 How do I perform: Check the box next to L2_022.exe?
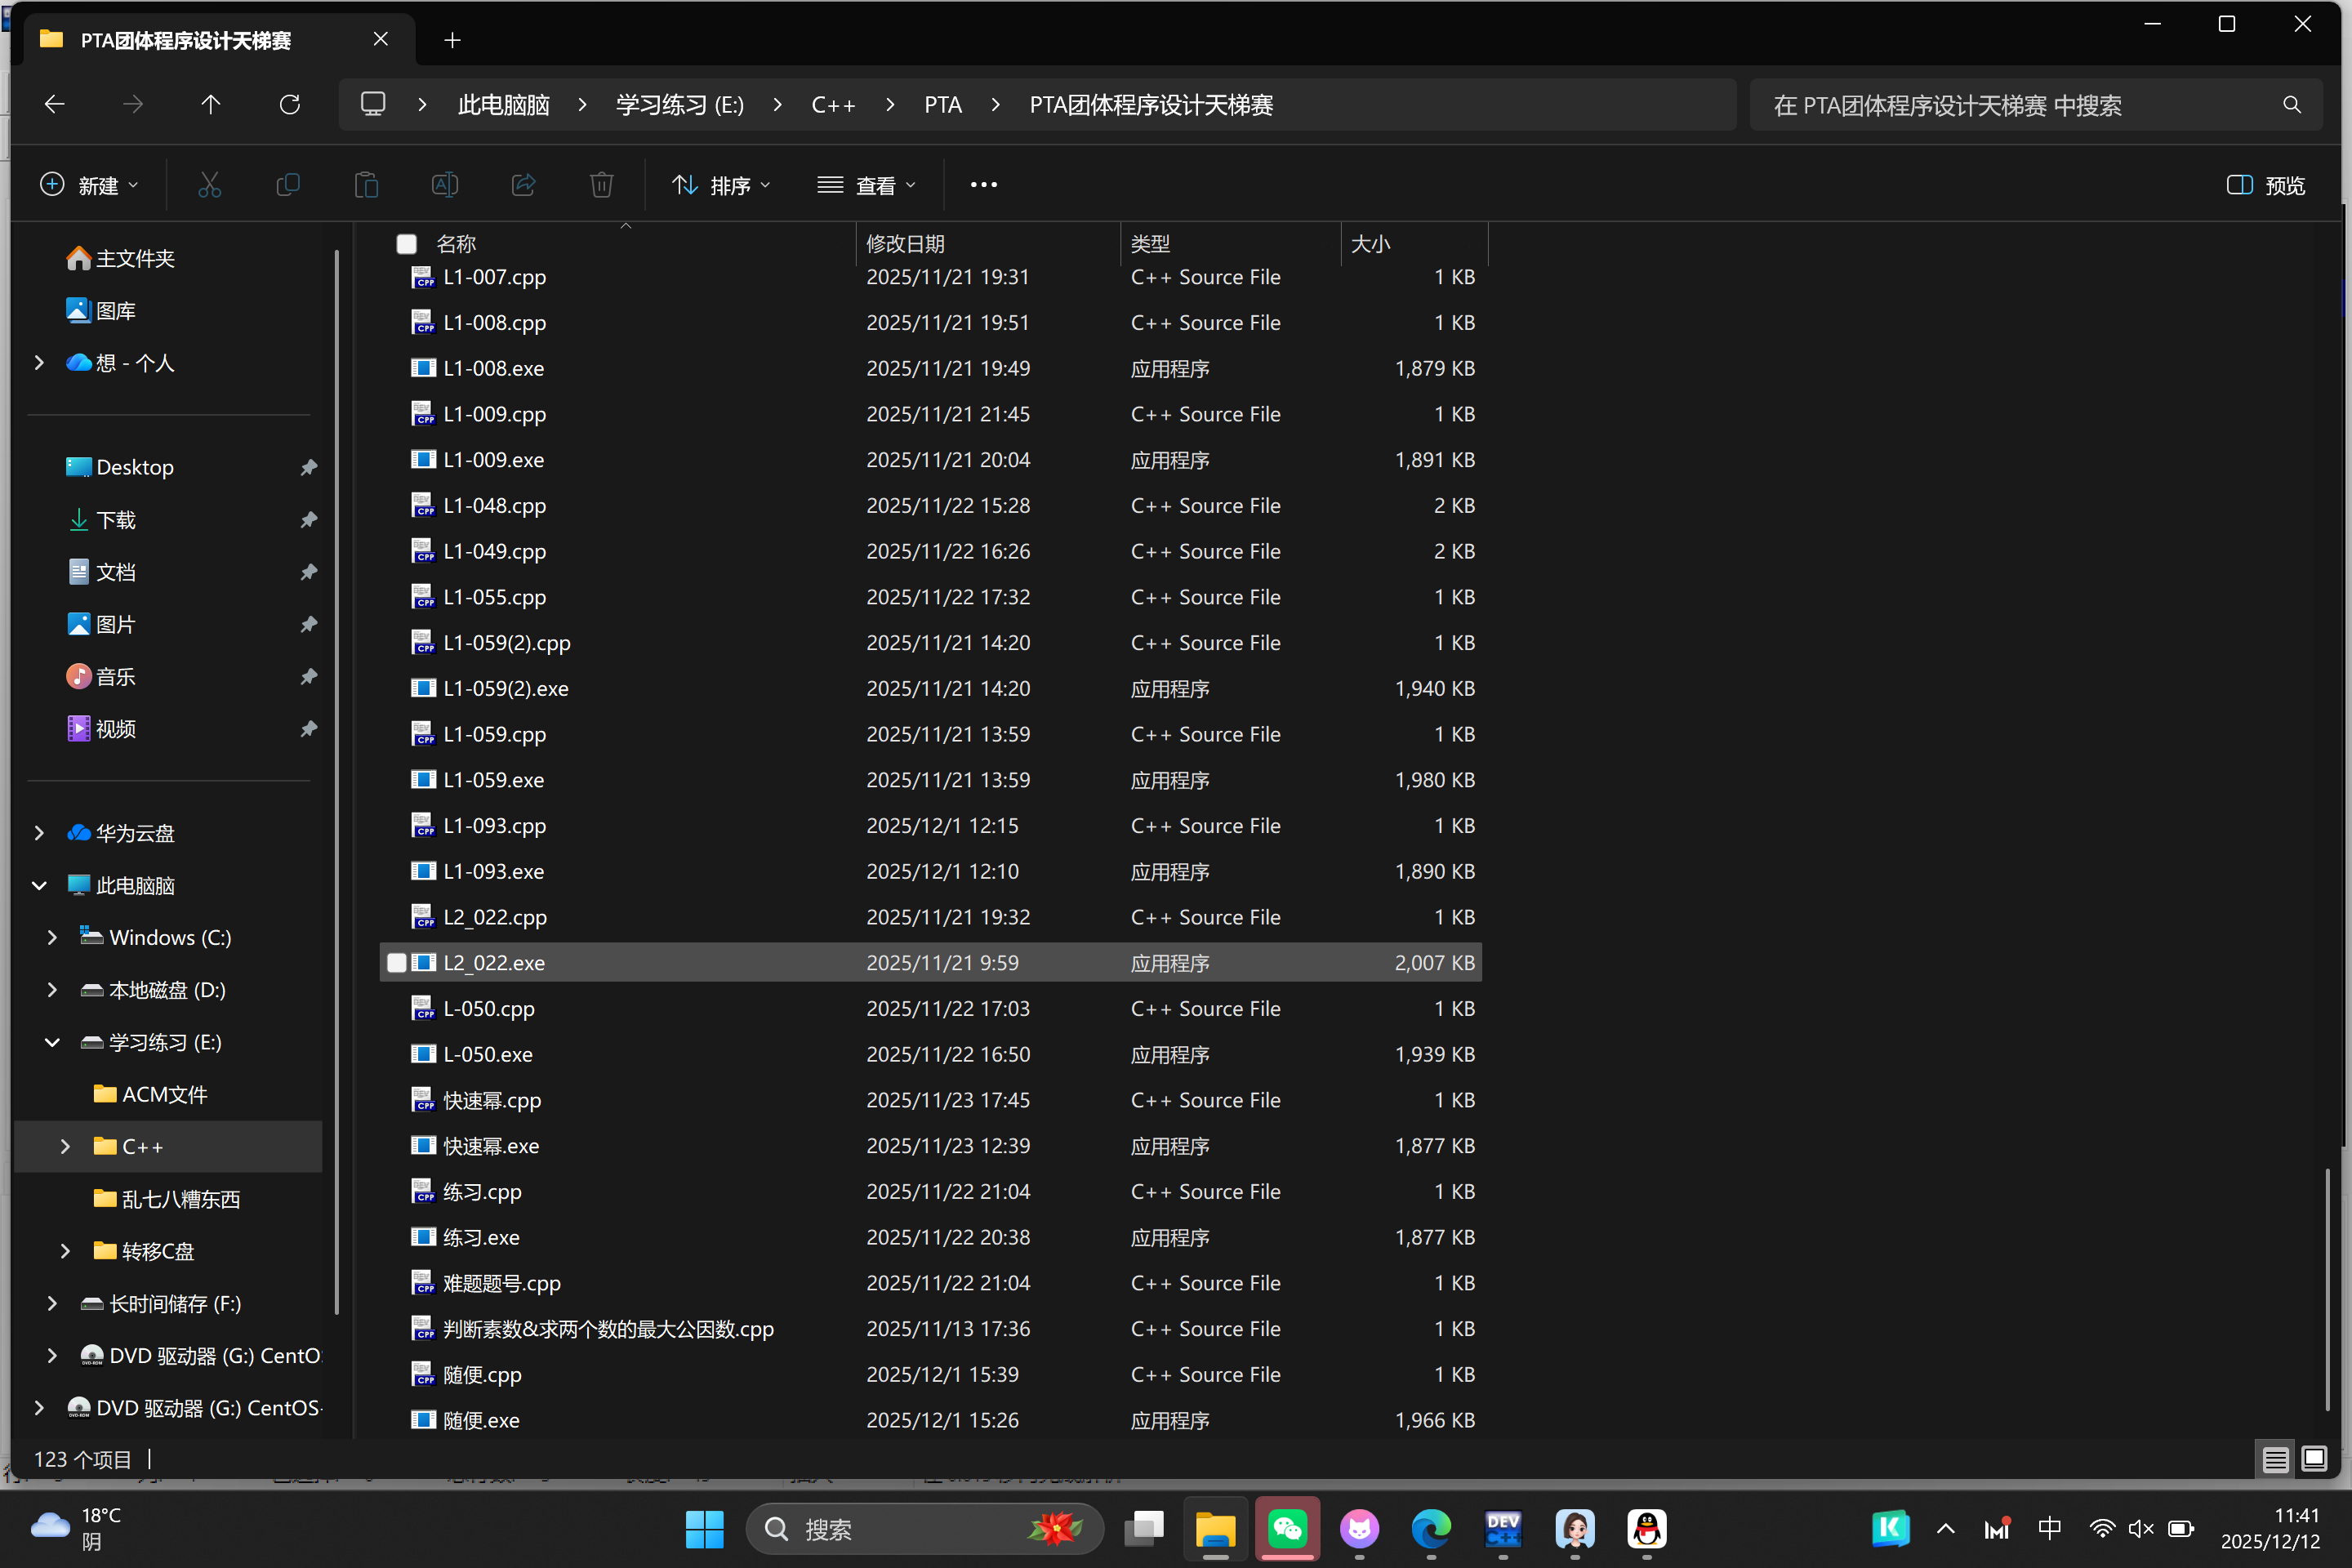tap(397, 963)
